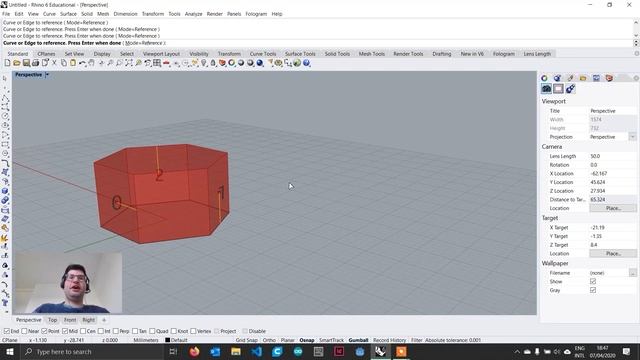Viewport: 640px width, 360px height.
Task: Toggle Record History in the status bar
Action: click(x=389, y=340)
